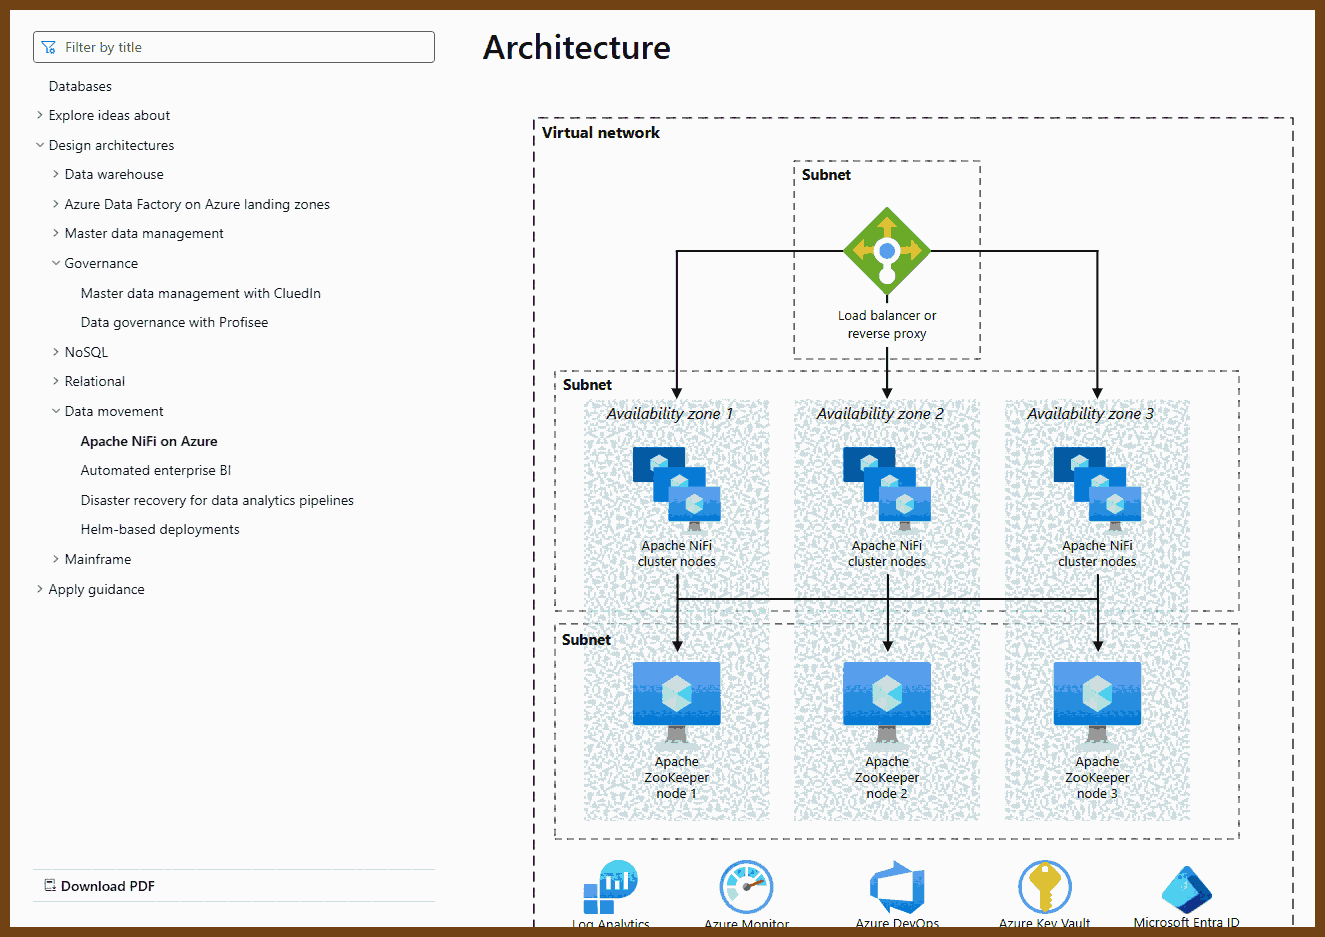Screen dimensions: 1325x937
Task: Expand the NoSQL node
Action: point(56,352)
